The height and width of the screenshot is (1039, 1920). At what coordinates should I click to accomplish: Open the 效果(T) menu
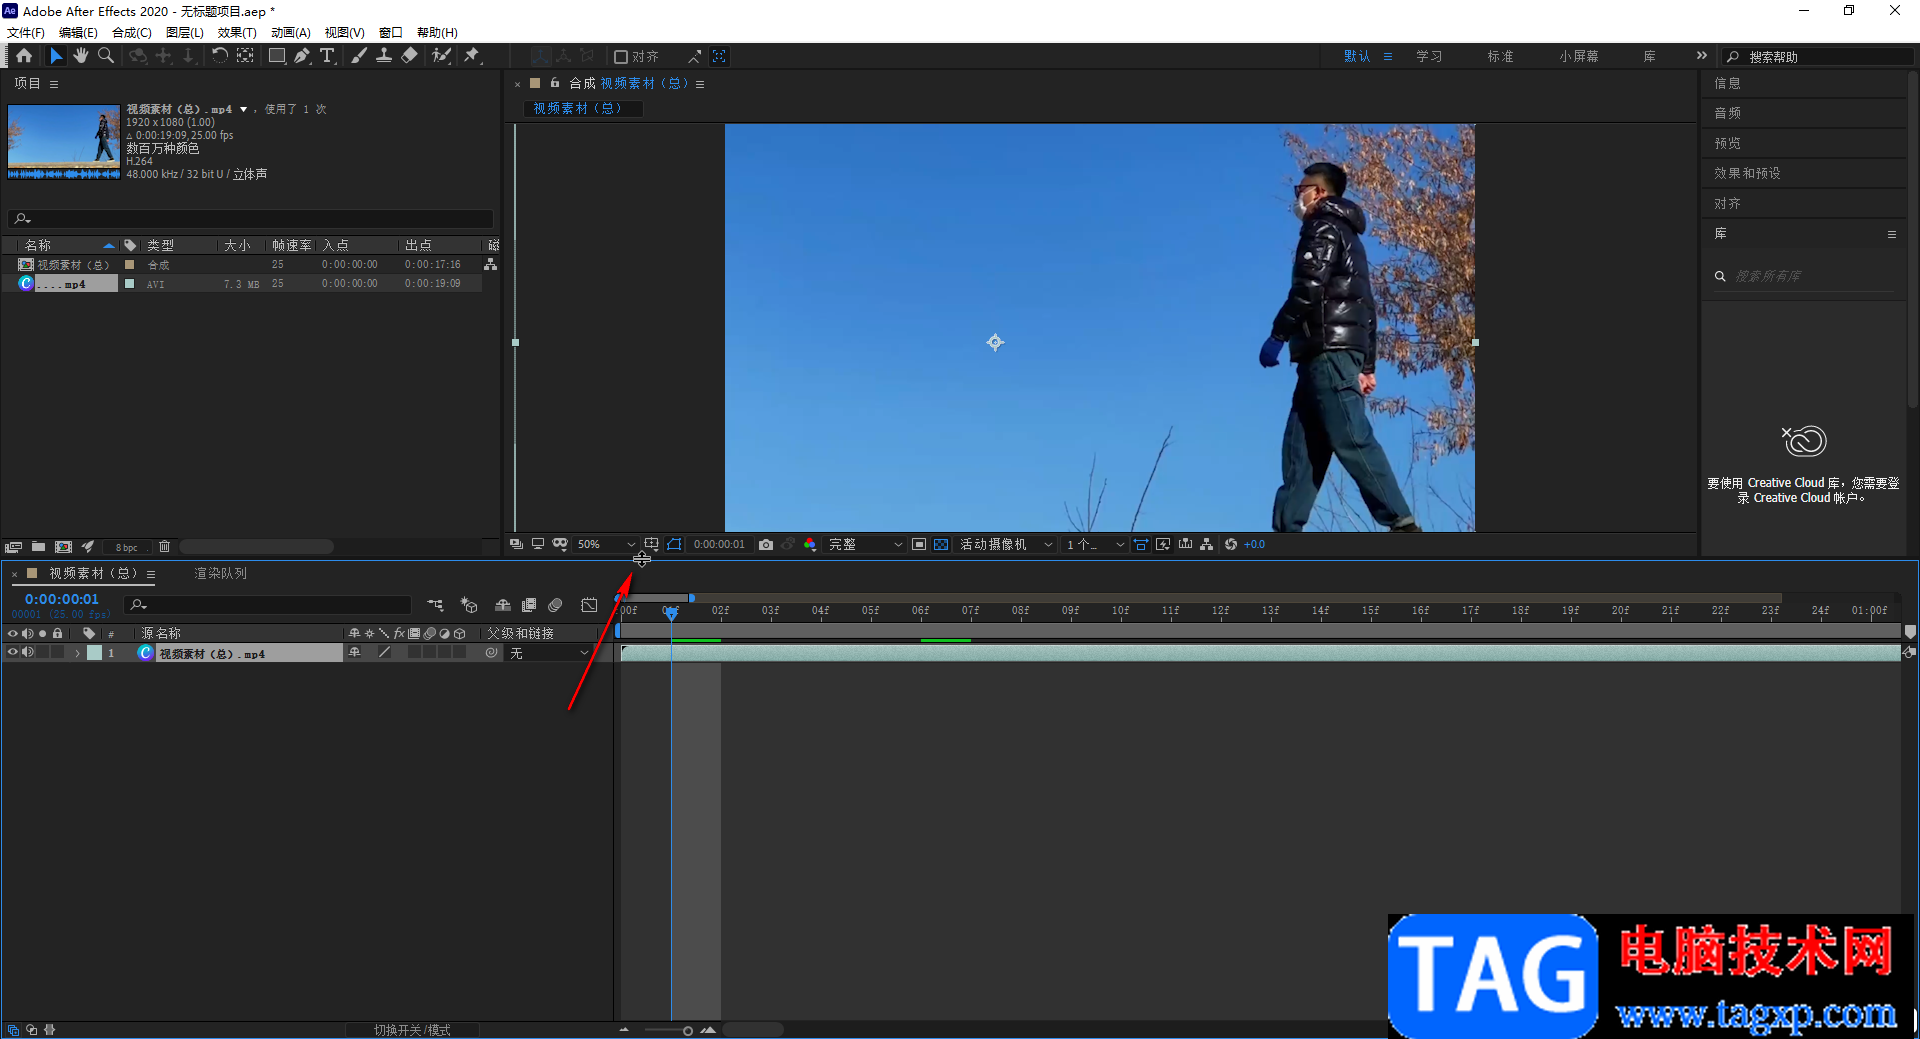tap(237, 33)
